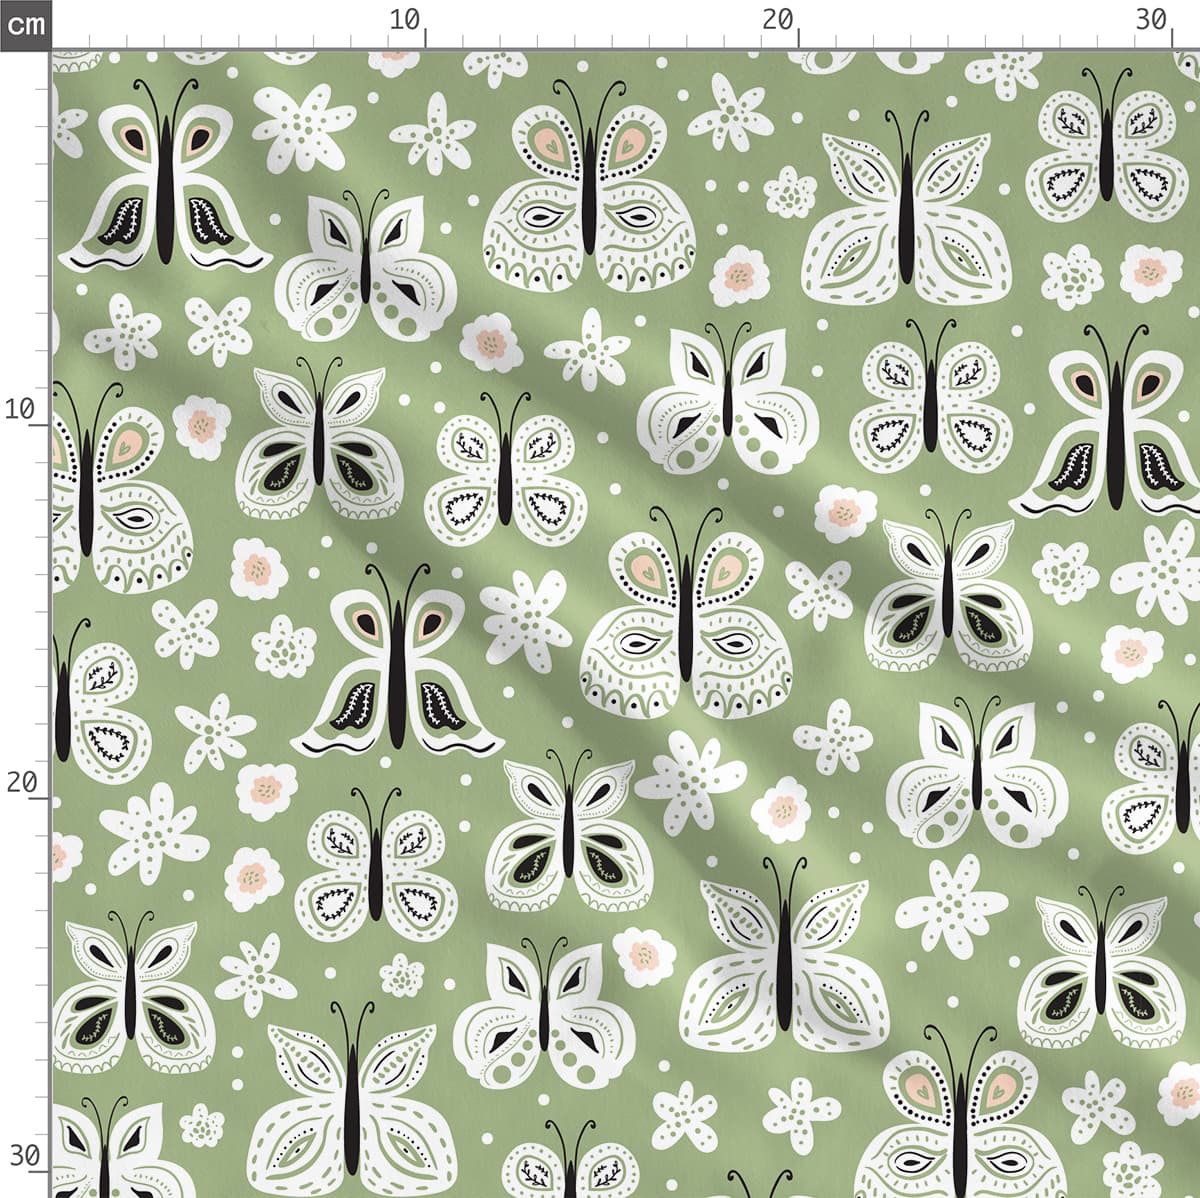This screenshot has width=1200, height=1198.
Task: Click the 20 mark on the left ruler
Action: (x=20, y=782)
